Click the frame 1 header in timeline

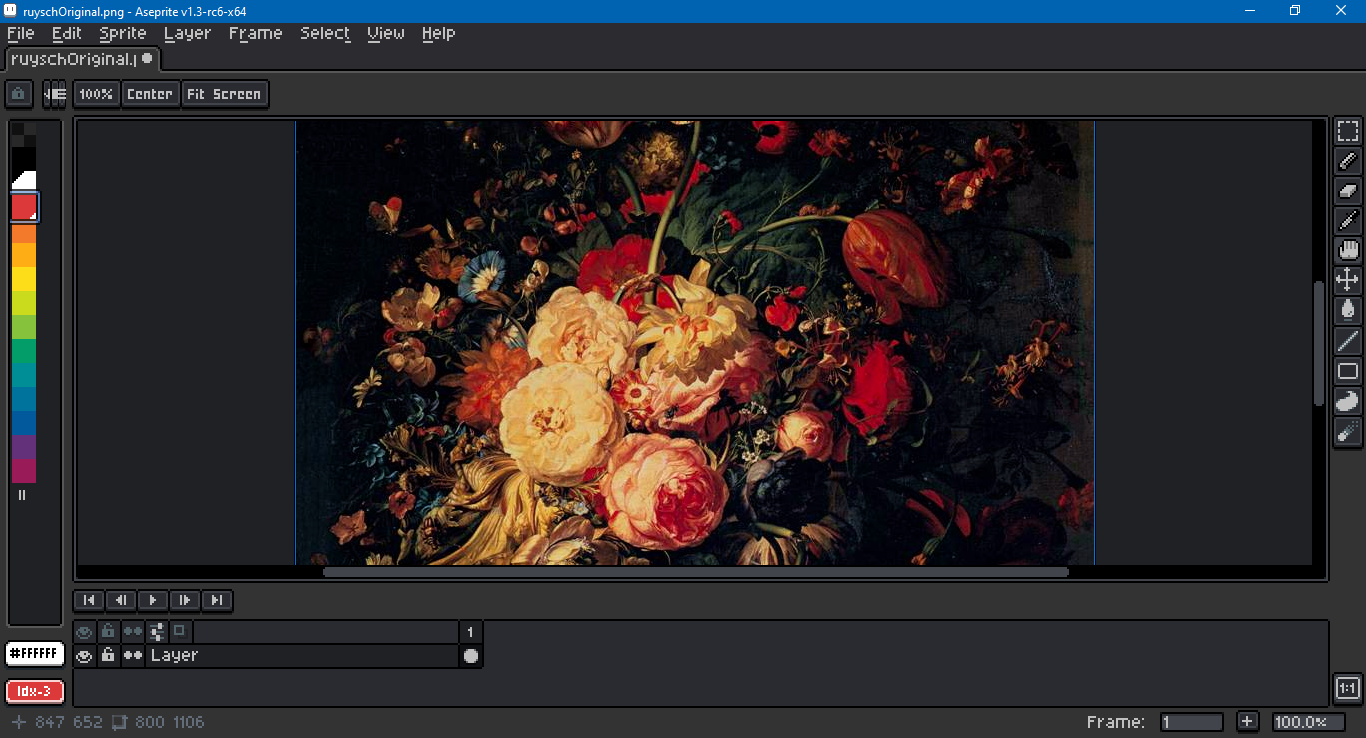pos(471,631)
